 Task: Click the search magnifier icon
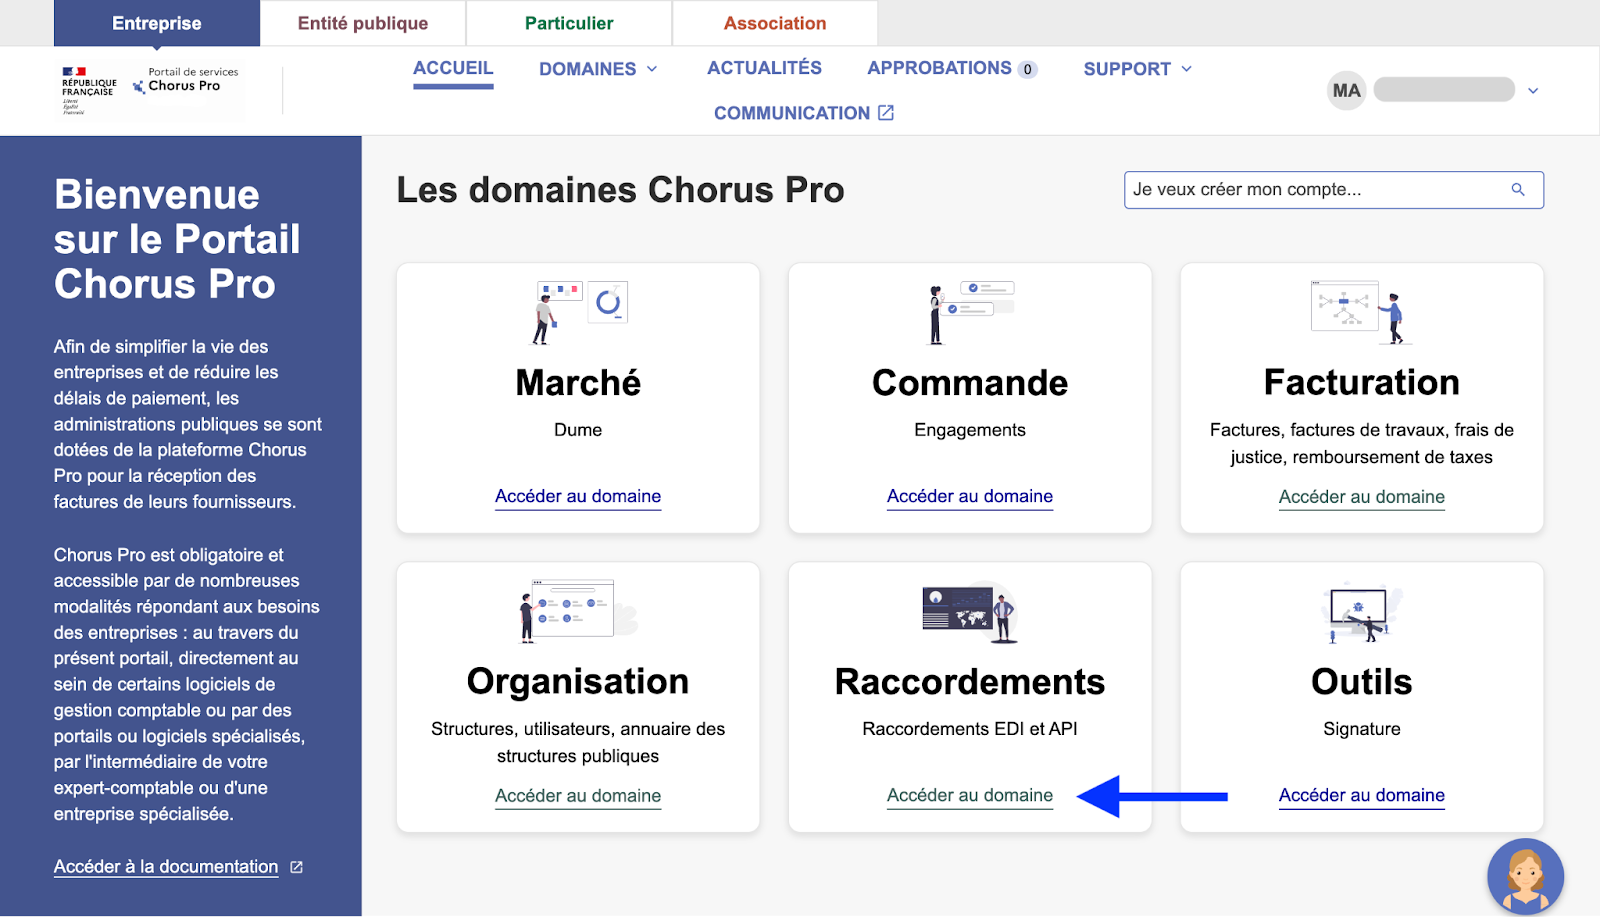point(1518,190)
